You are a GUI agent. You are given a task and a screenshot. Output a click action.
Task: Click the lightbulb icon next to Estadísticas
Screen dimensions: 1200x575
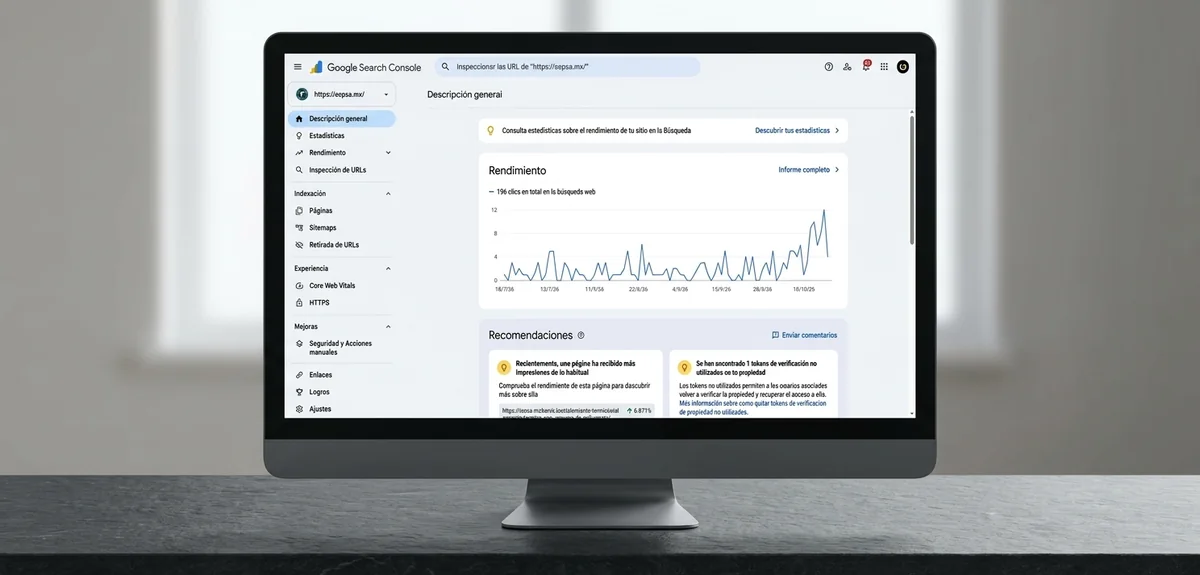(x=299, y=136)
